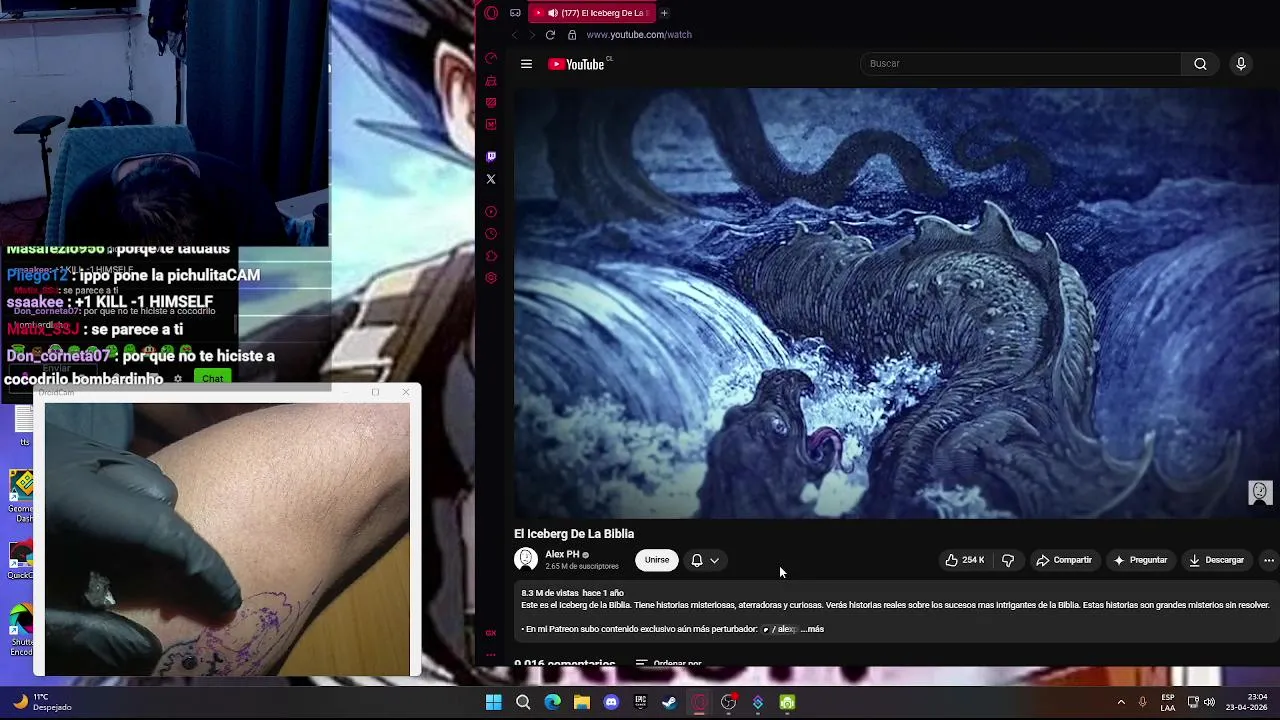Toggle microphone icon in system tray

tap(1142, 703)
